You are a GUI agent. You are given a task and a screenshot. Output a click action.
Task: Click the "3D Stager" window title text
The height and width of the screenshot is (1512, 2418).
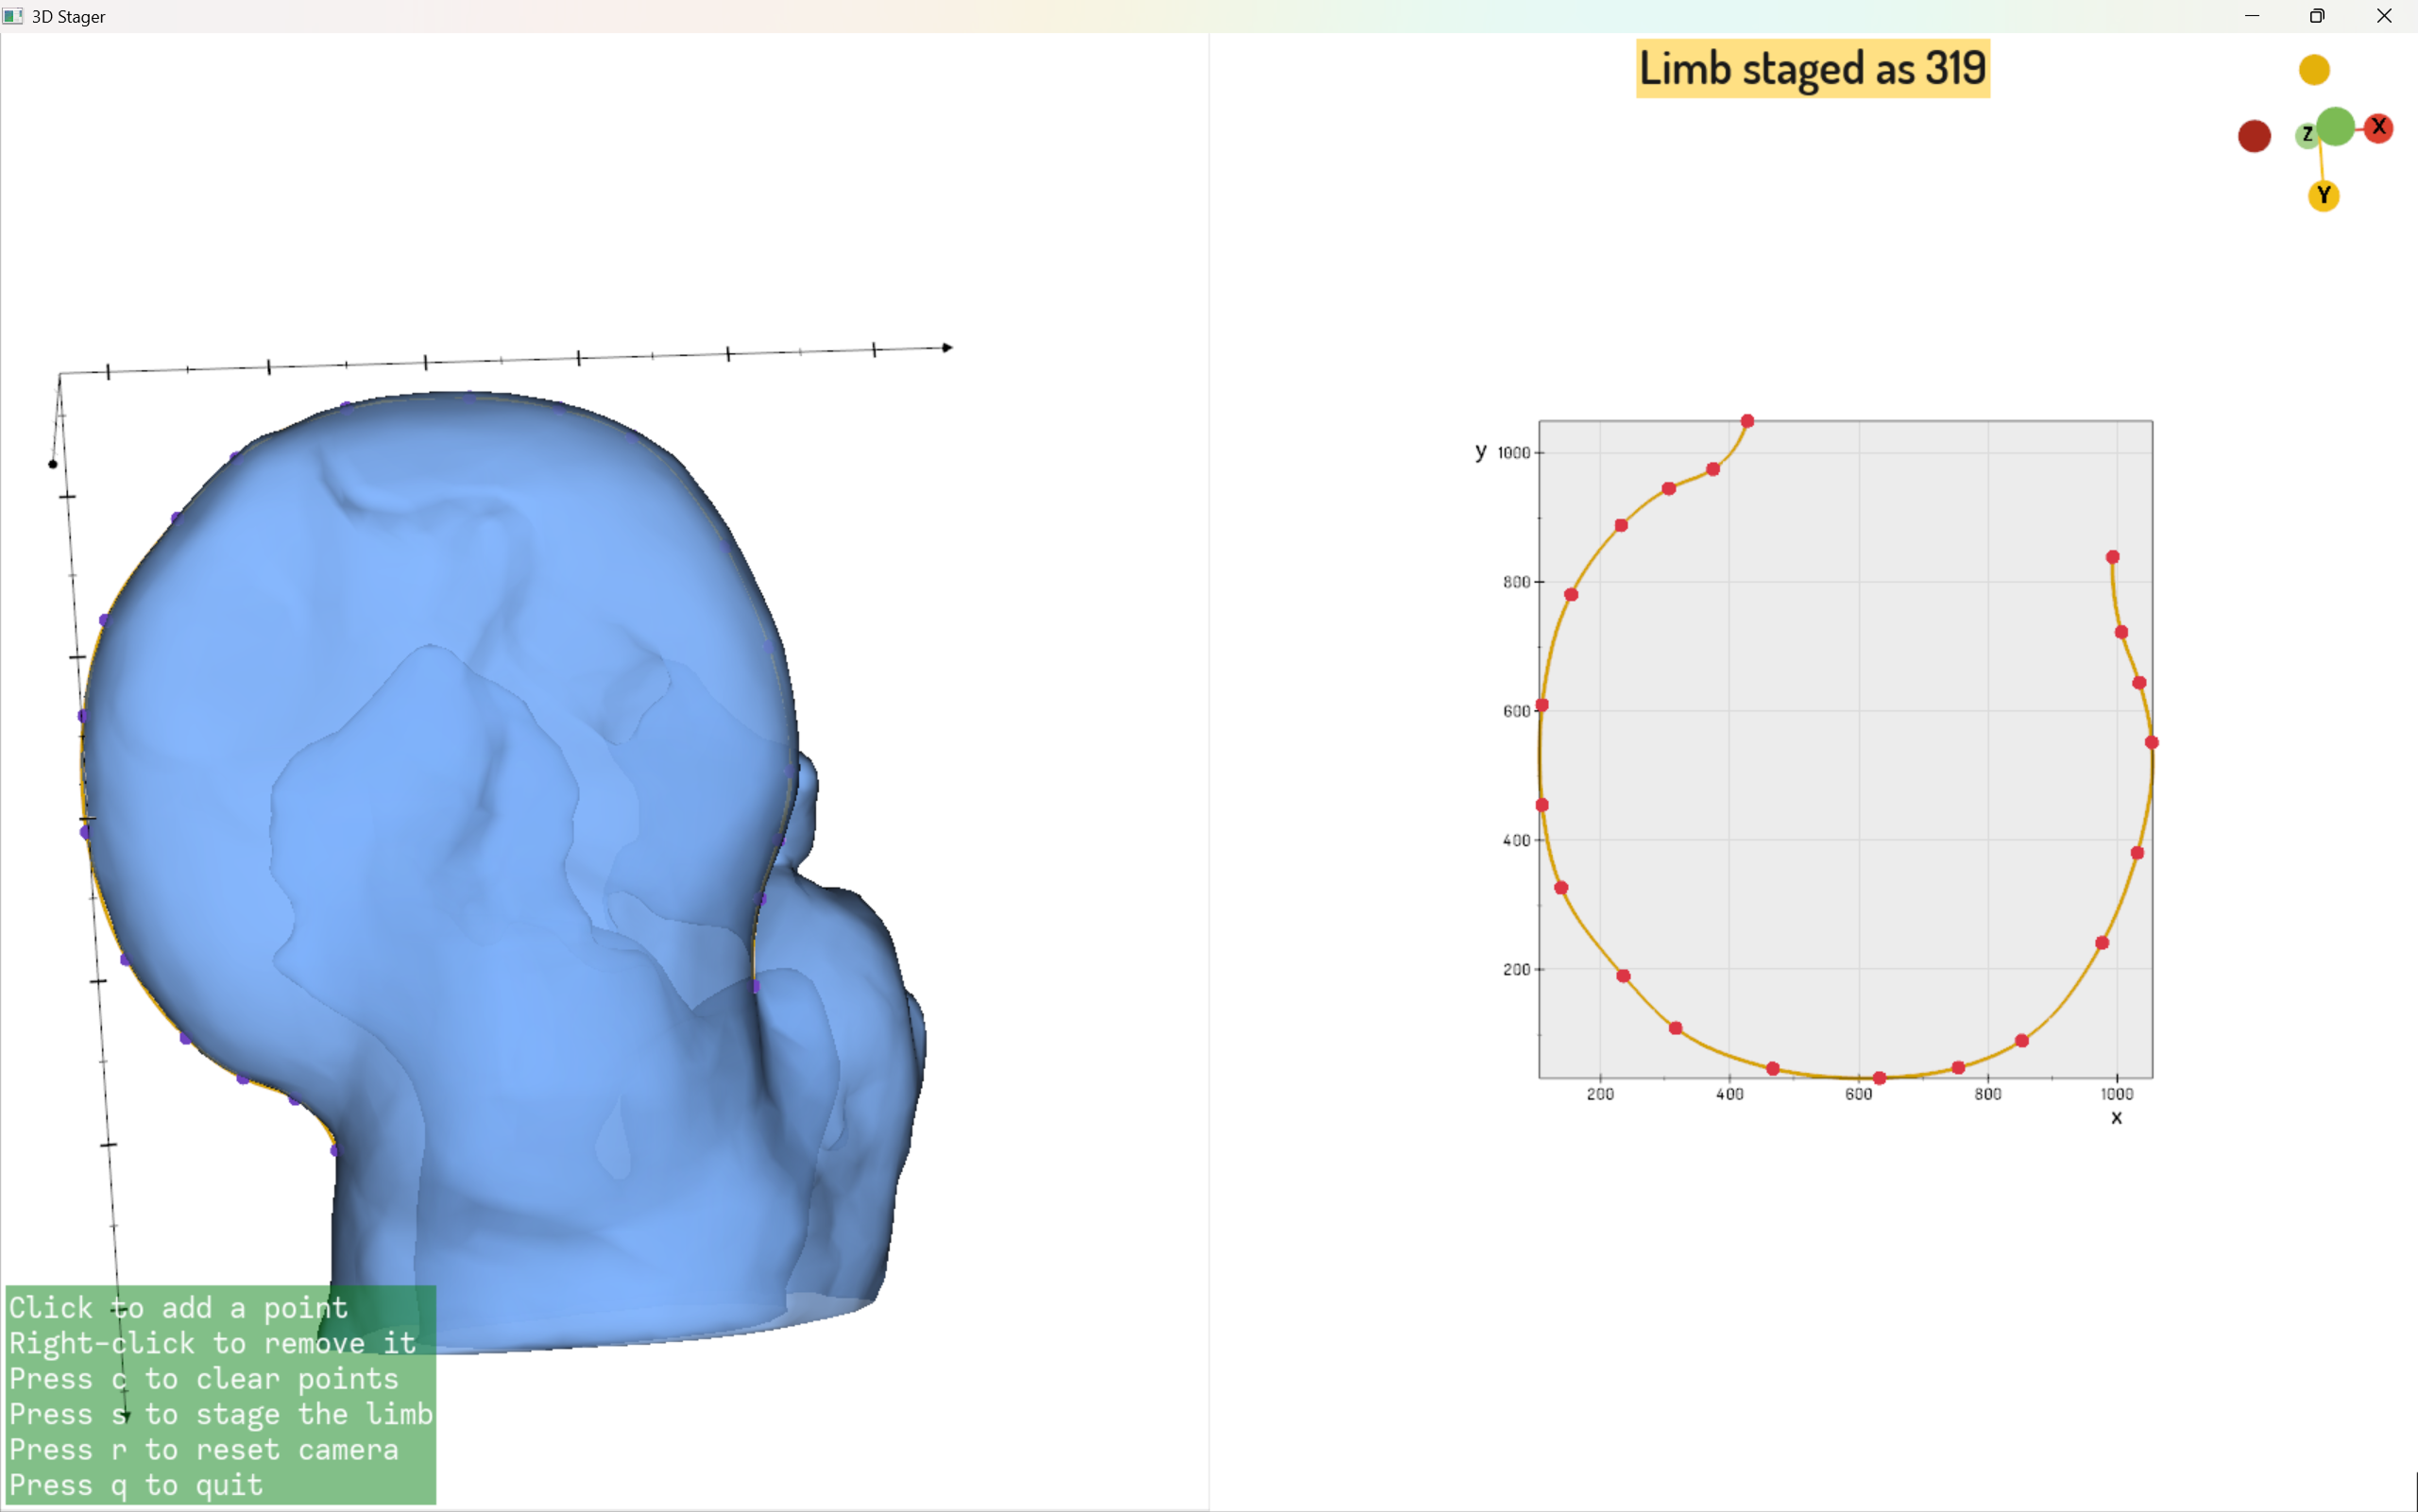click(x=68, y=16)
